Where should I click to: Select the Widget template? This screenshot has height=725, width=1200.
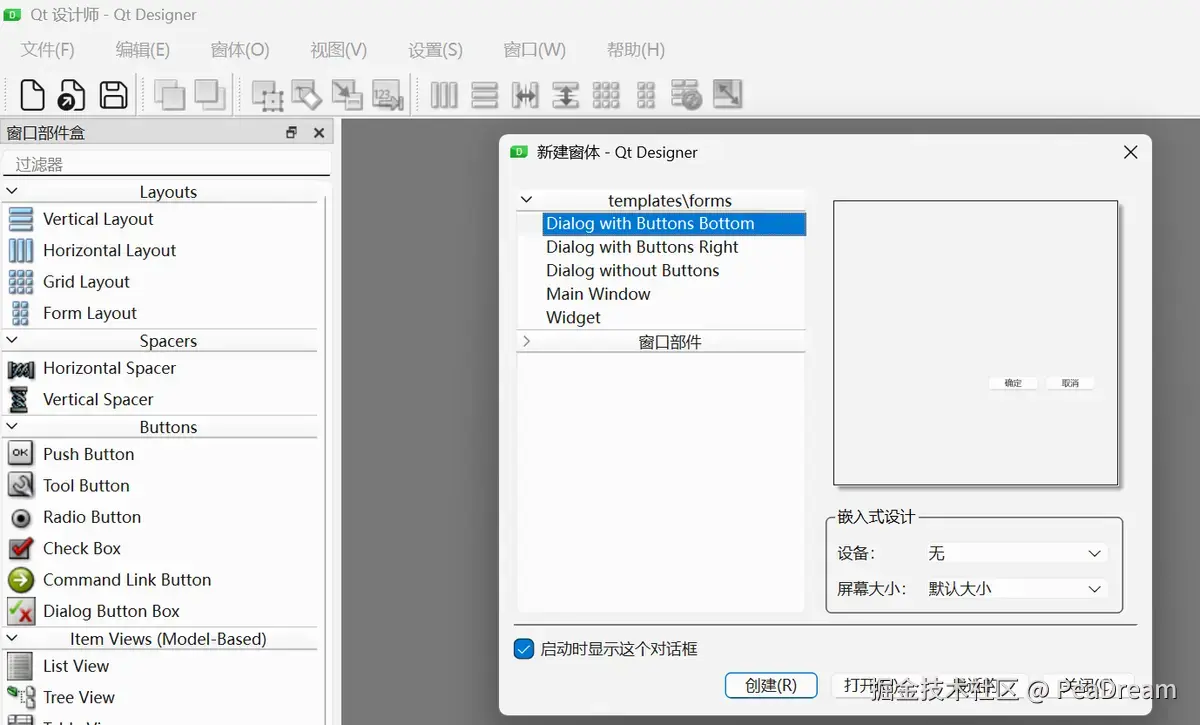(x=573, y=317)
